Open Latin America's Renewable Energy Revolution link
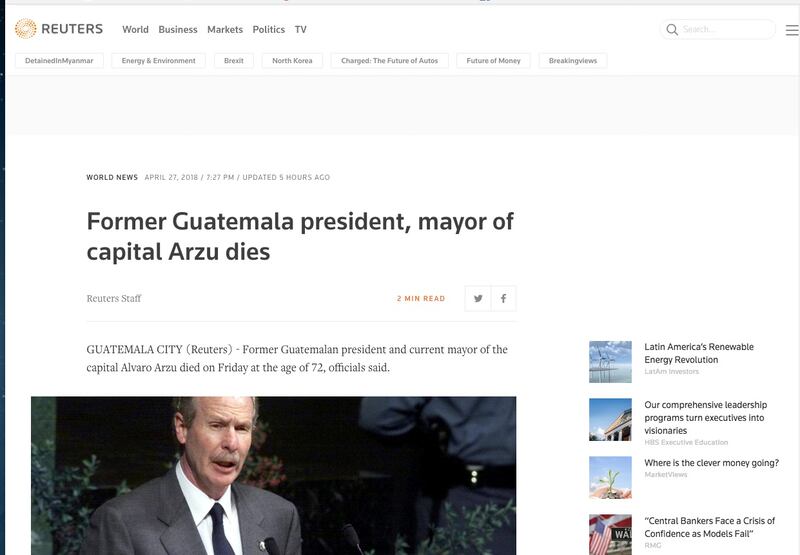 point(699,353)
